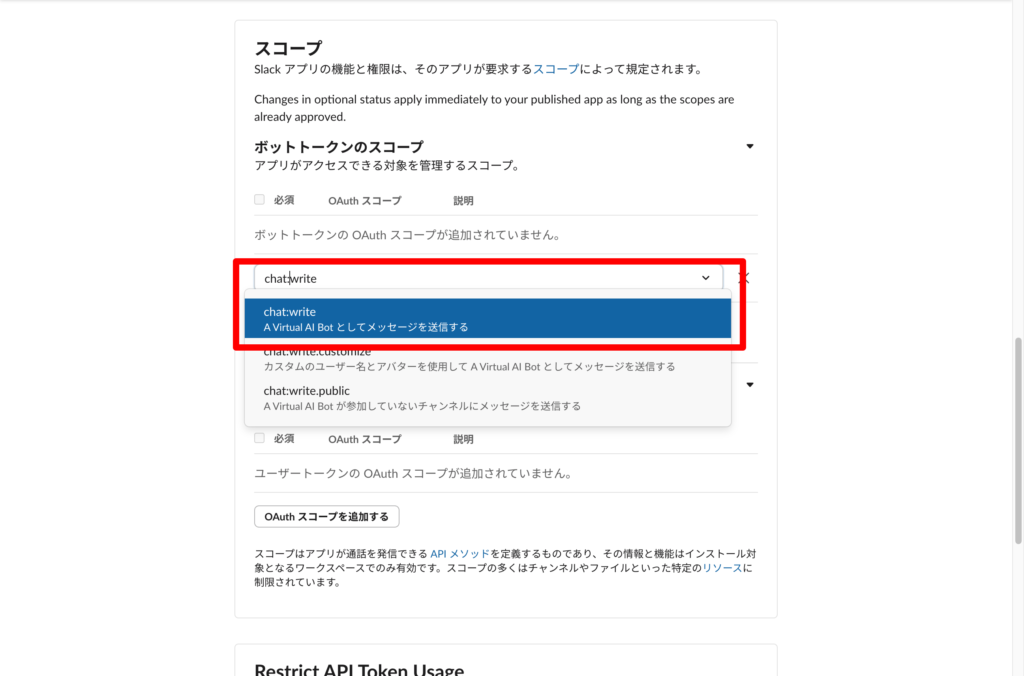Toggle 必須 checkbox in user token scopes table
Viewport: 1024px width, 676px height.
(260, 438)
